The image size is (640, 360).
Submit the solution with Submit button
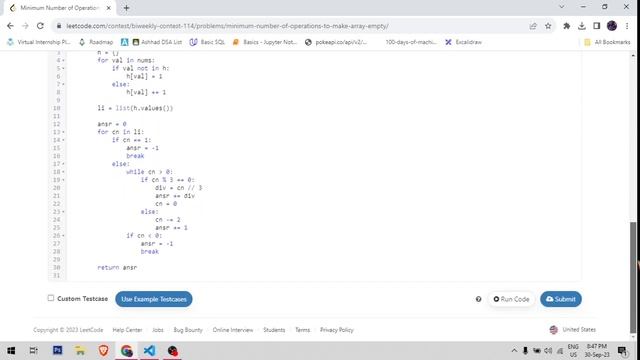coord(561,299)
